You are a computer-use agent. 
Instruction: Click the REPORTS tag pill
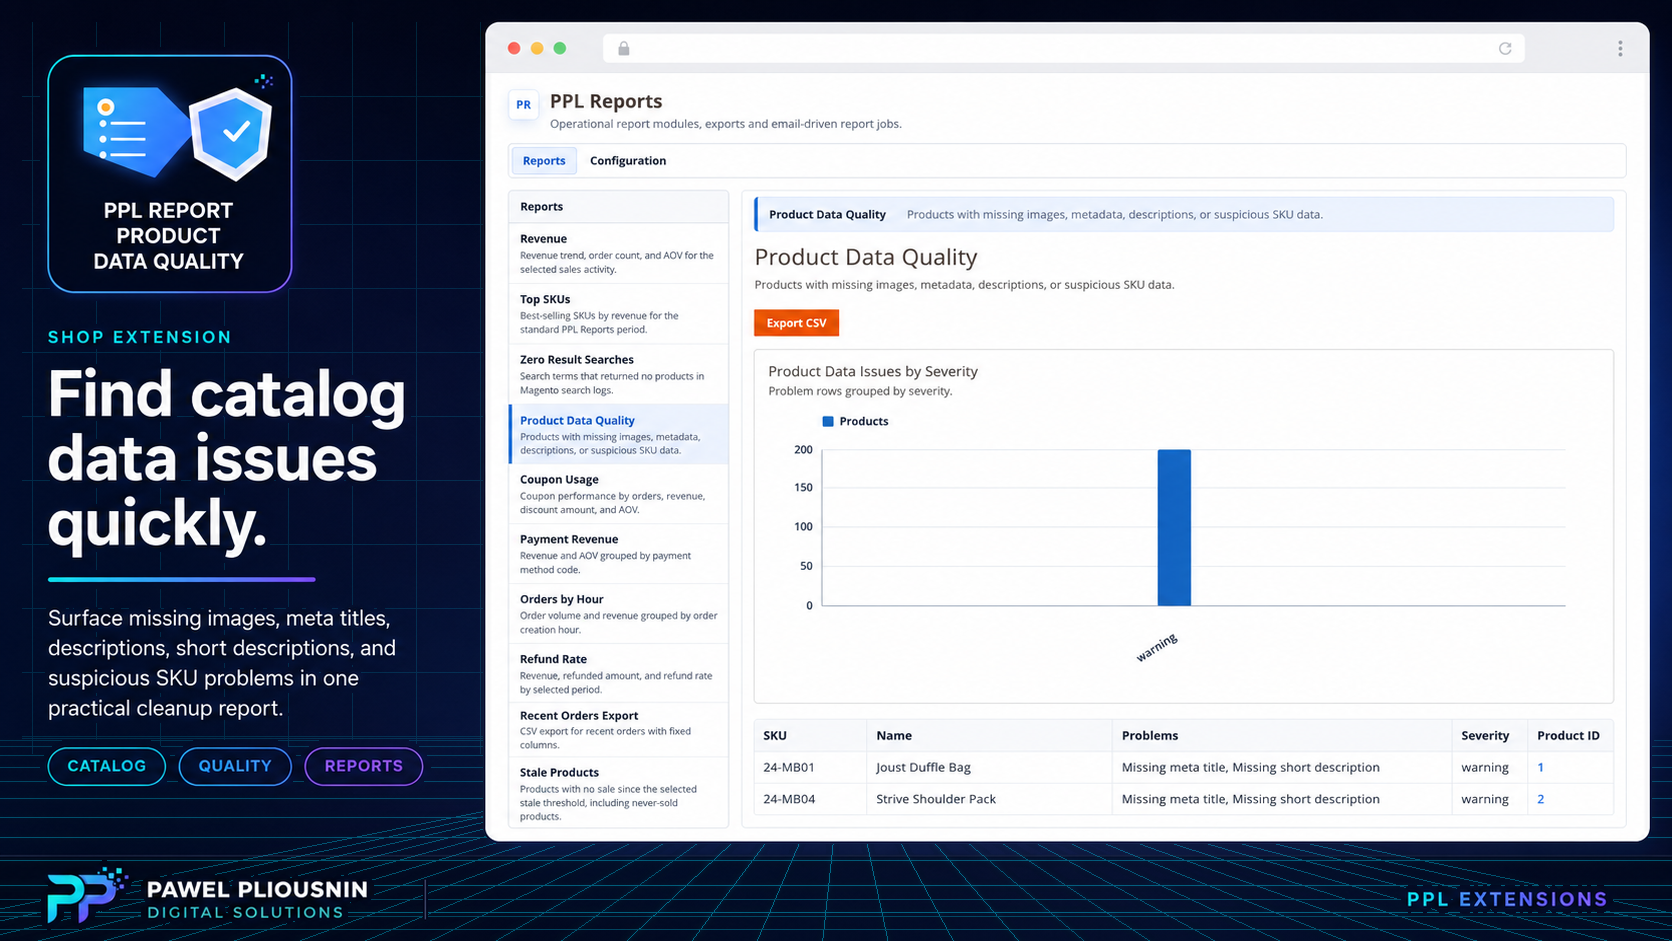[364, 766]
